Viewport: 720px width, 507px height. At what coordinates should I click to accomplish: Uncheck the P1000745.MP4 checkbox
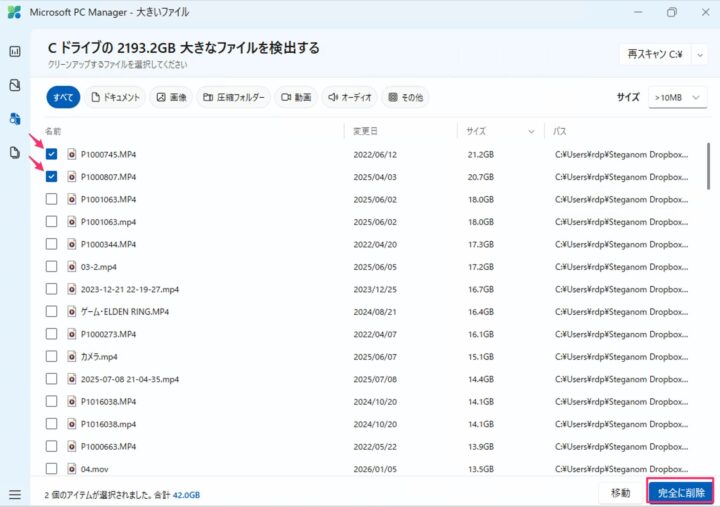coord(51,154)
